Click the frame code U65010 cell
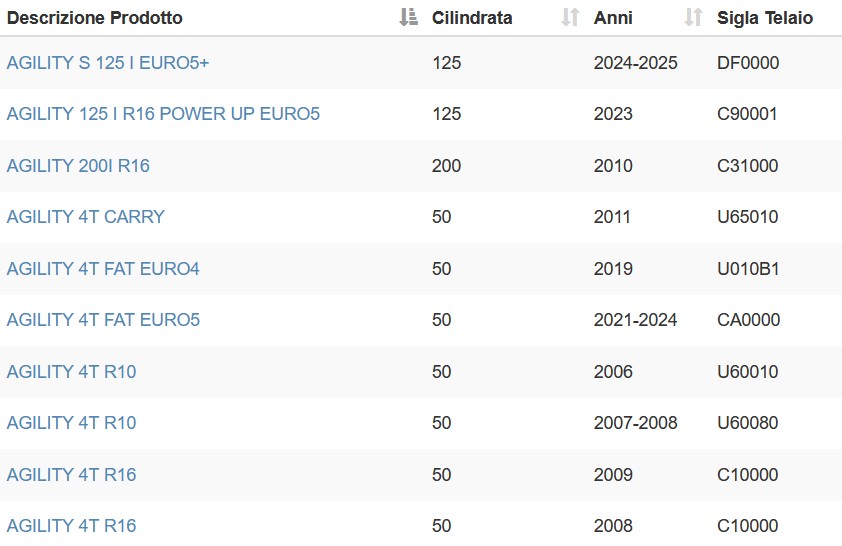 click(747, 217)
